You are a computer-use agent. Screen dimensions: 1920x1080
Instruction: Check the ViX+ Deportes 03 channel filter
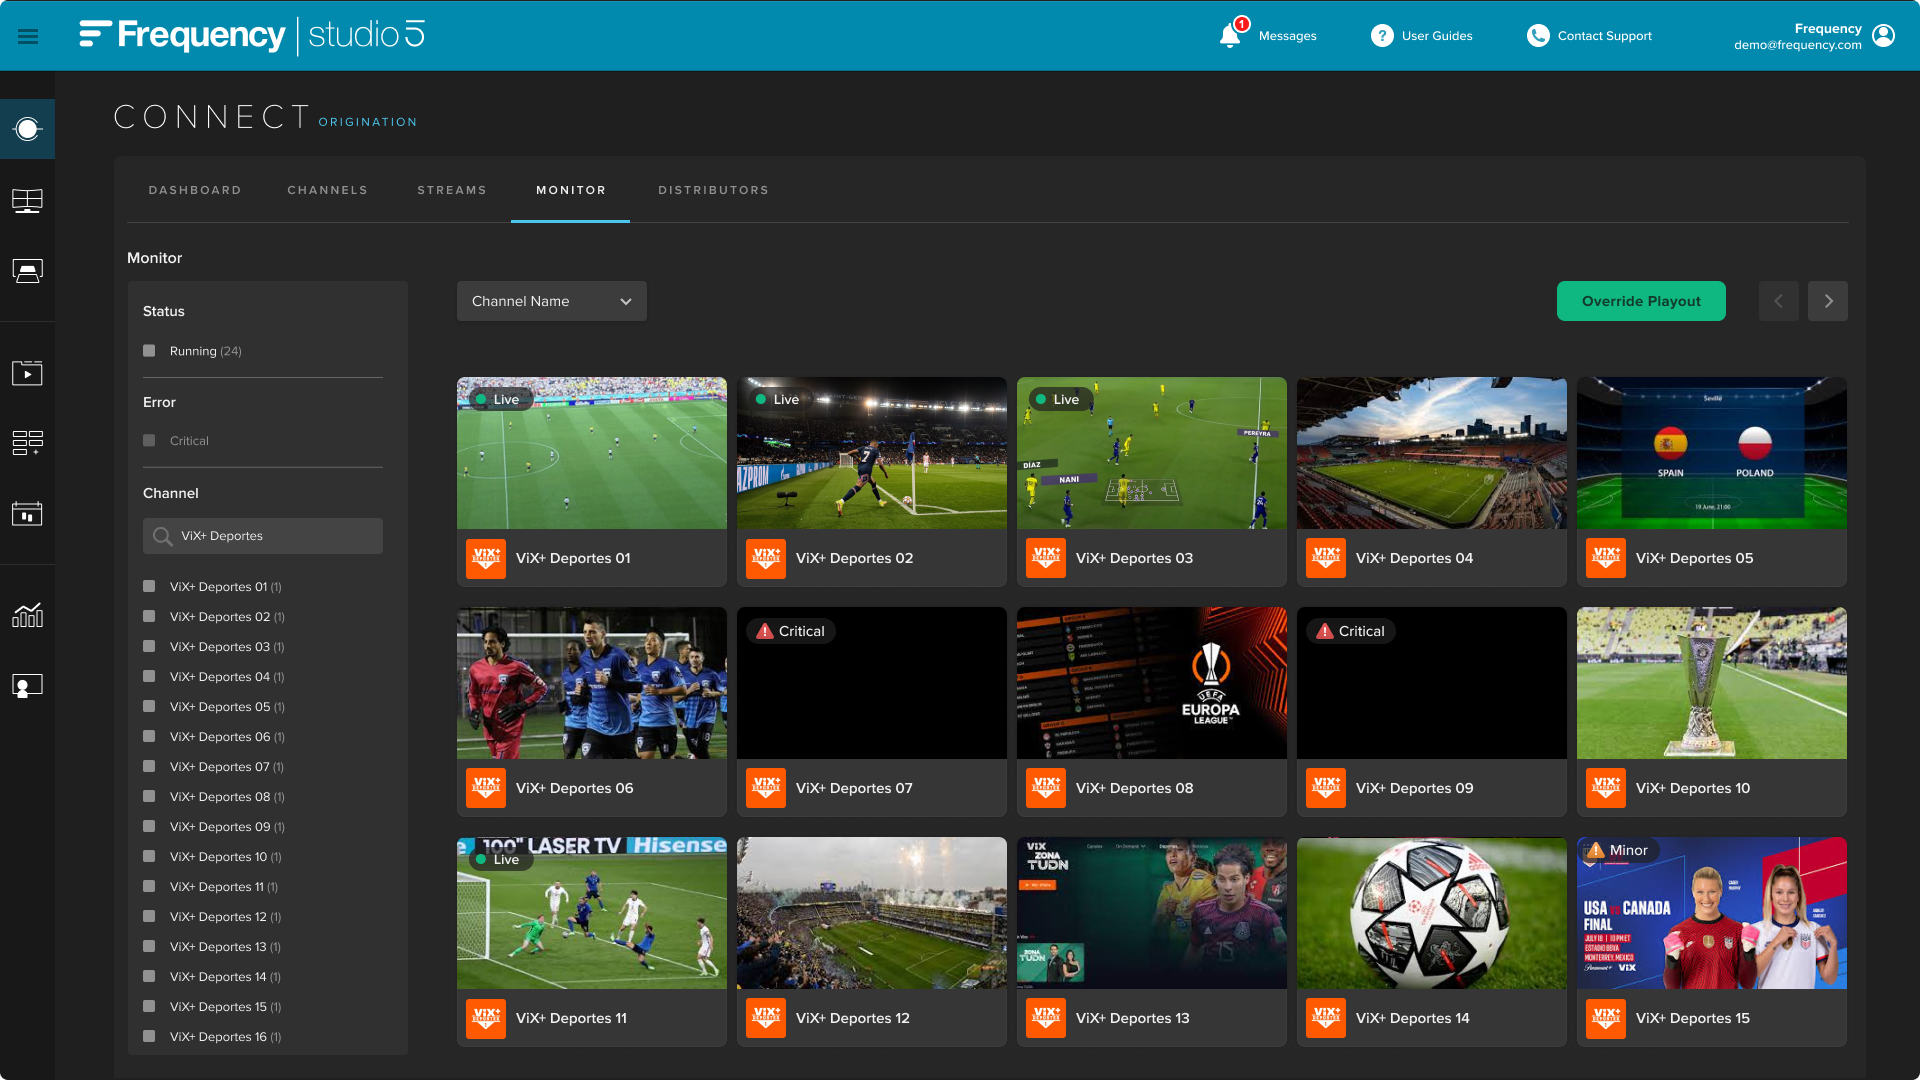[149, 647]
